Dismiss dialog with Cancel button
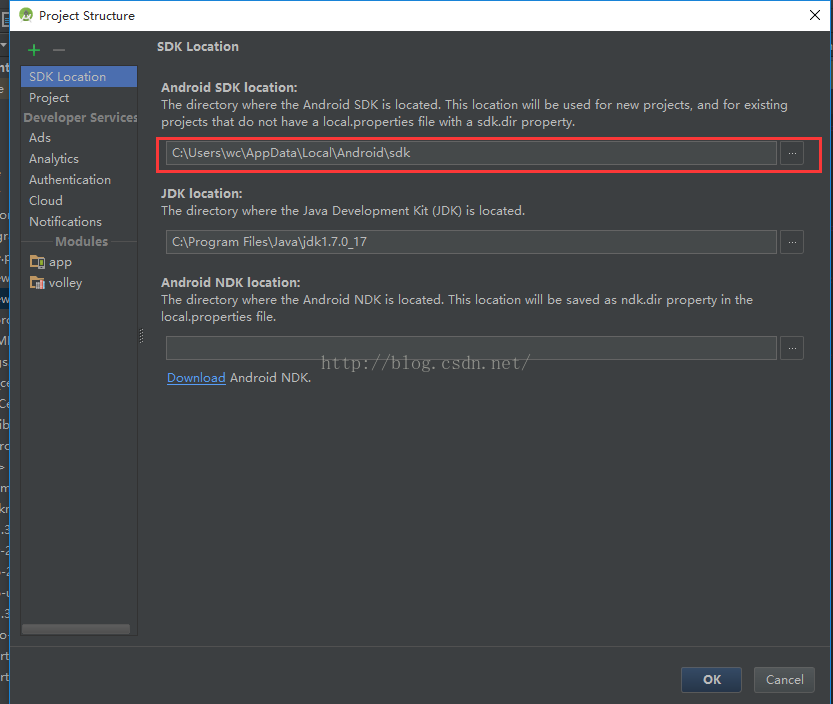833x704 pixels. [x=784, y=680]
